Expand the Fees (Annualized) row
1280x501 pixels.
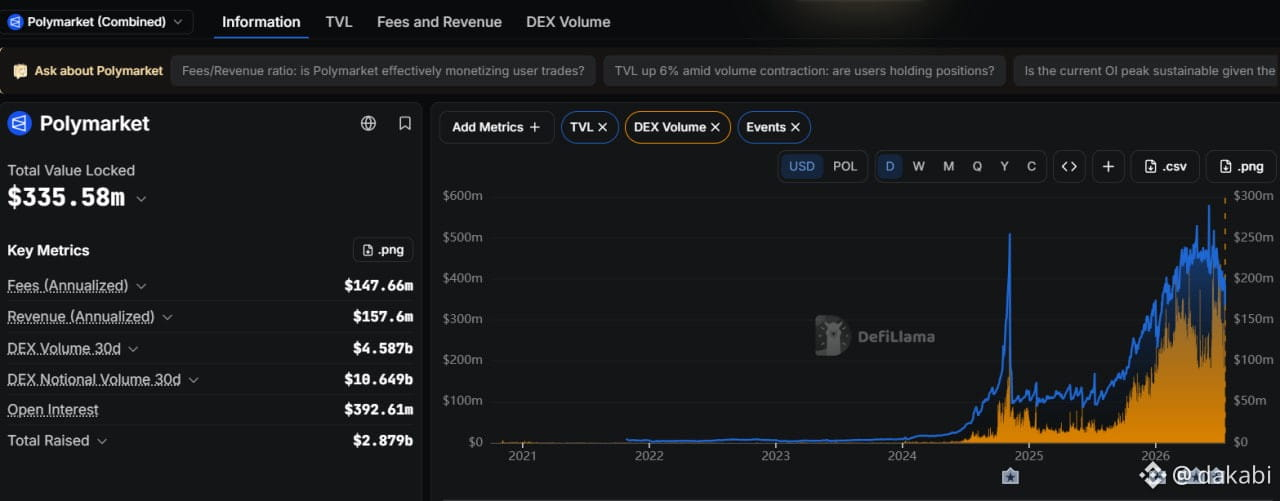click(x=141, y=286)
